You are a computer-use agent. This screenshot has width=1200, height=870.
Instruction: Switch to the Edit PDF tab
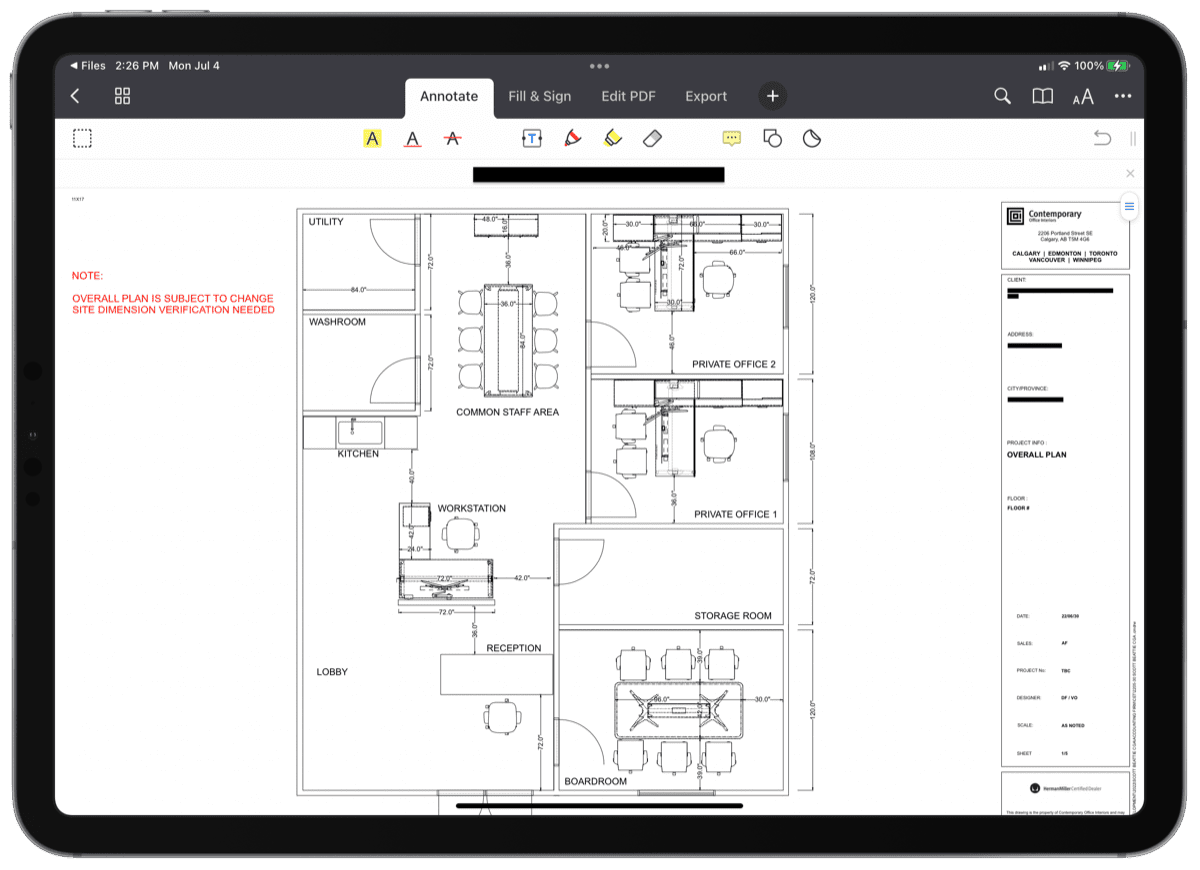628,96
